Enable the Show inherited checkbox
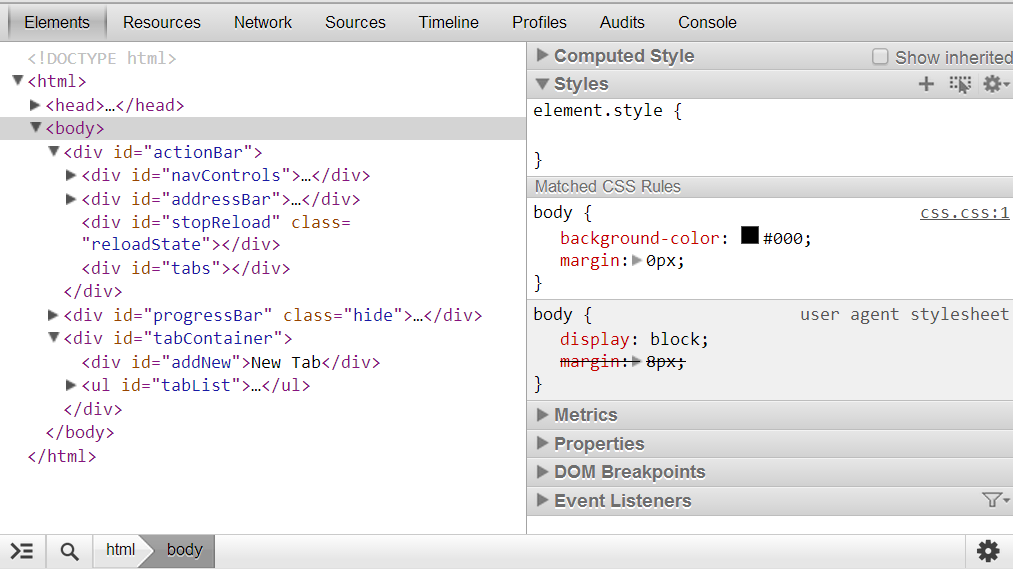Screen dimensions: 1013x569 point(880,57)
